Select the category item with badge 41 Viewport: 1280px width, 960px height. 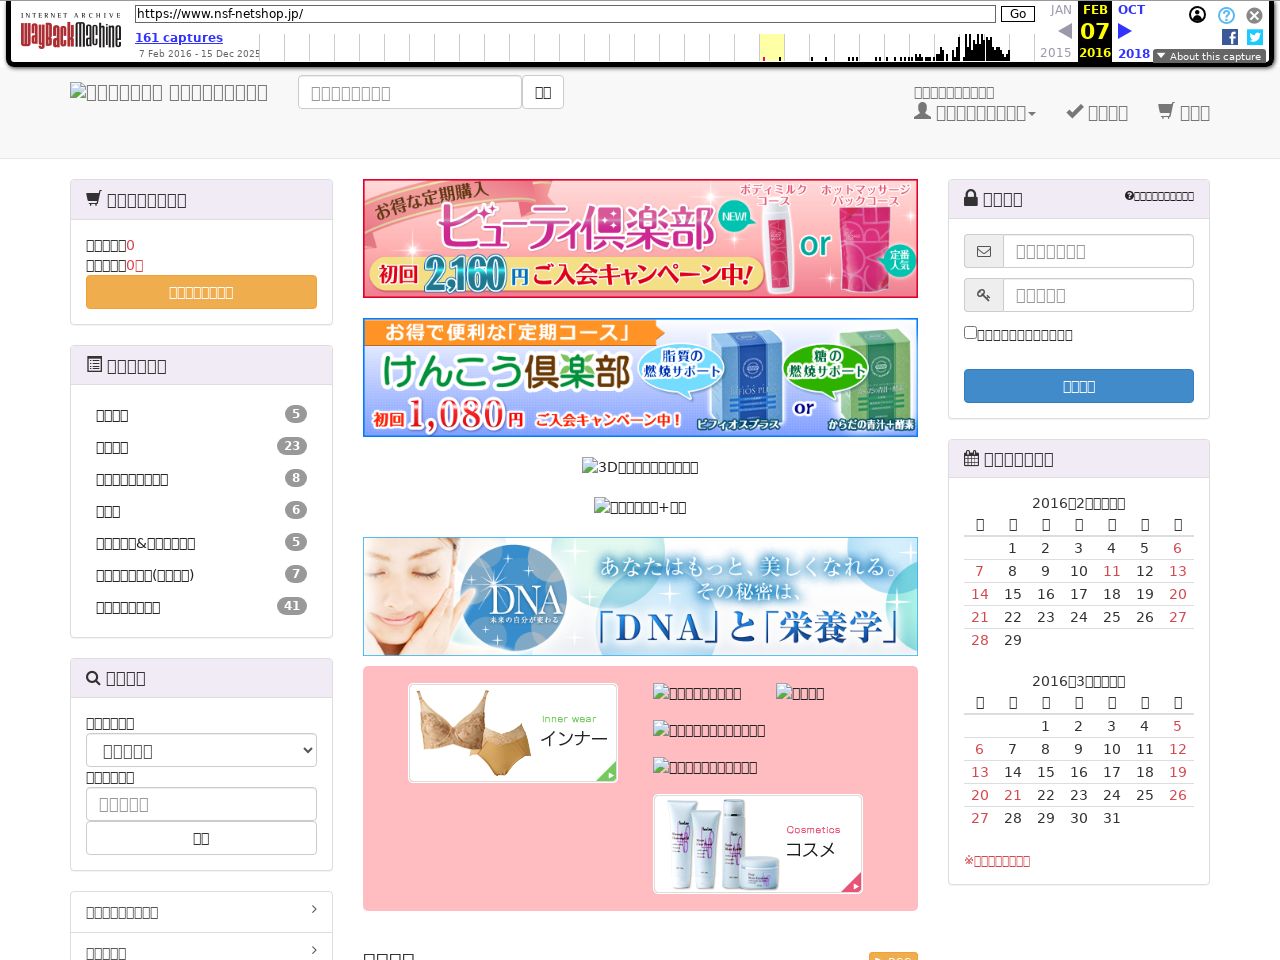(x=128, y=607)
